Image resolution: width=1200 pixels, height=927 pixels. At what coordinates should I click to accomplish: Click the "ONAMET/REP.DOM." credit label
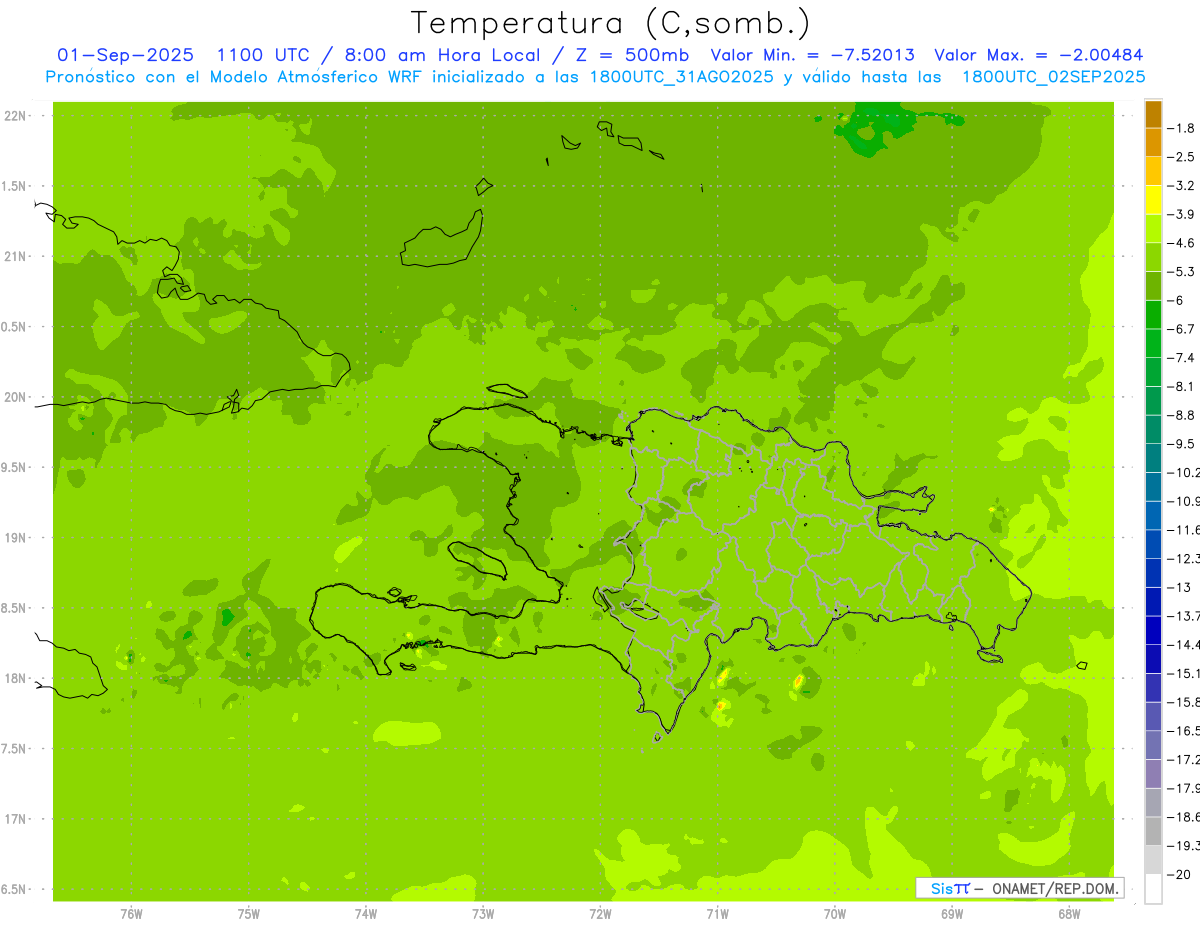pos(1057,888)
